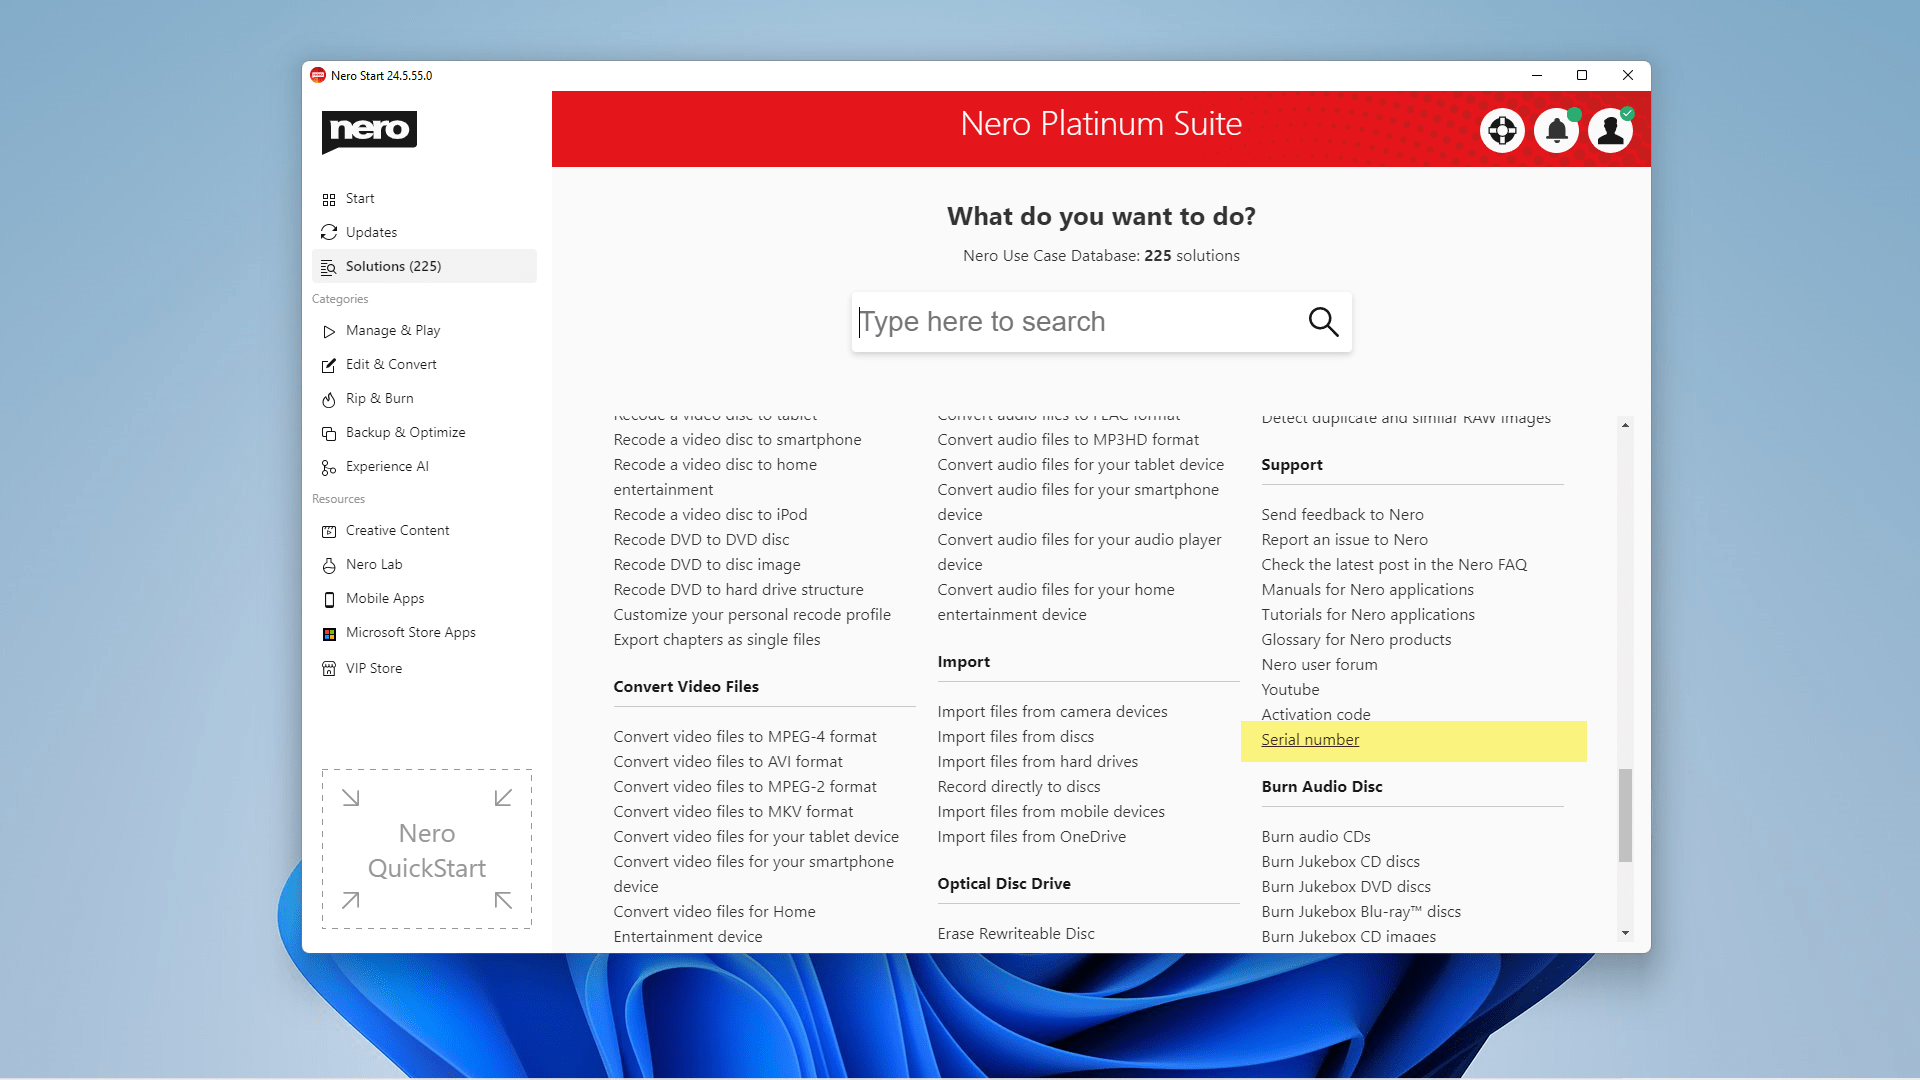Open the Serial number link
The height and width of the screenshot is (1080, 1920).
click(1310, 740)
